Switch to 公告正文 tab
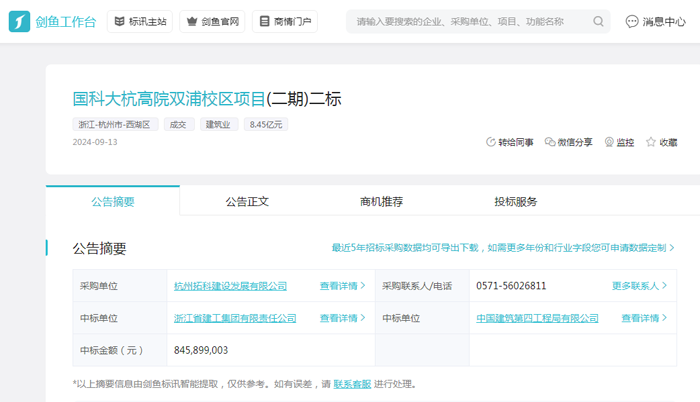This screenshot has height=402, width=700. [247, 201]
